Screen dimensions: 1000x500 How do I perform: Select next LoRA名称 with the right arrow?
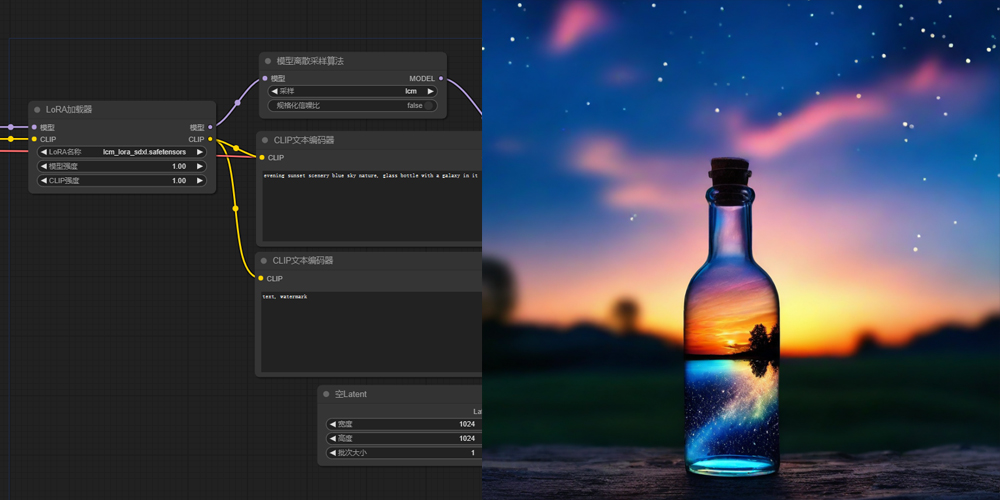pyautogui.click(x=200, y=152)
